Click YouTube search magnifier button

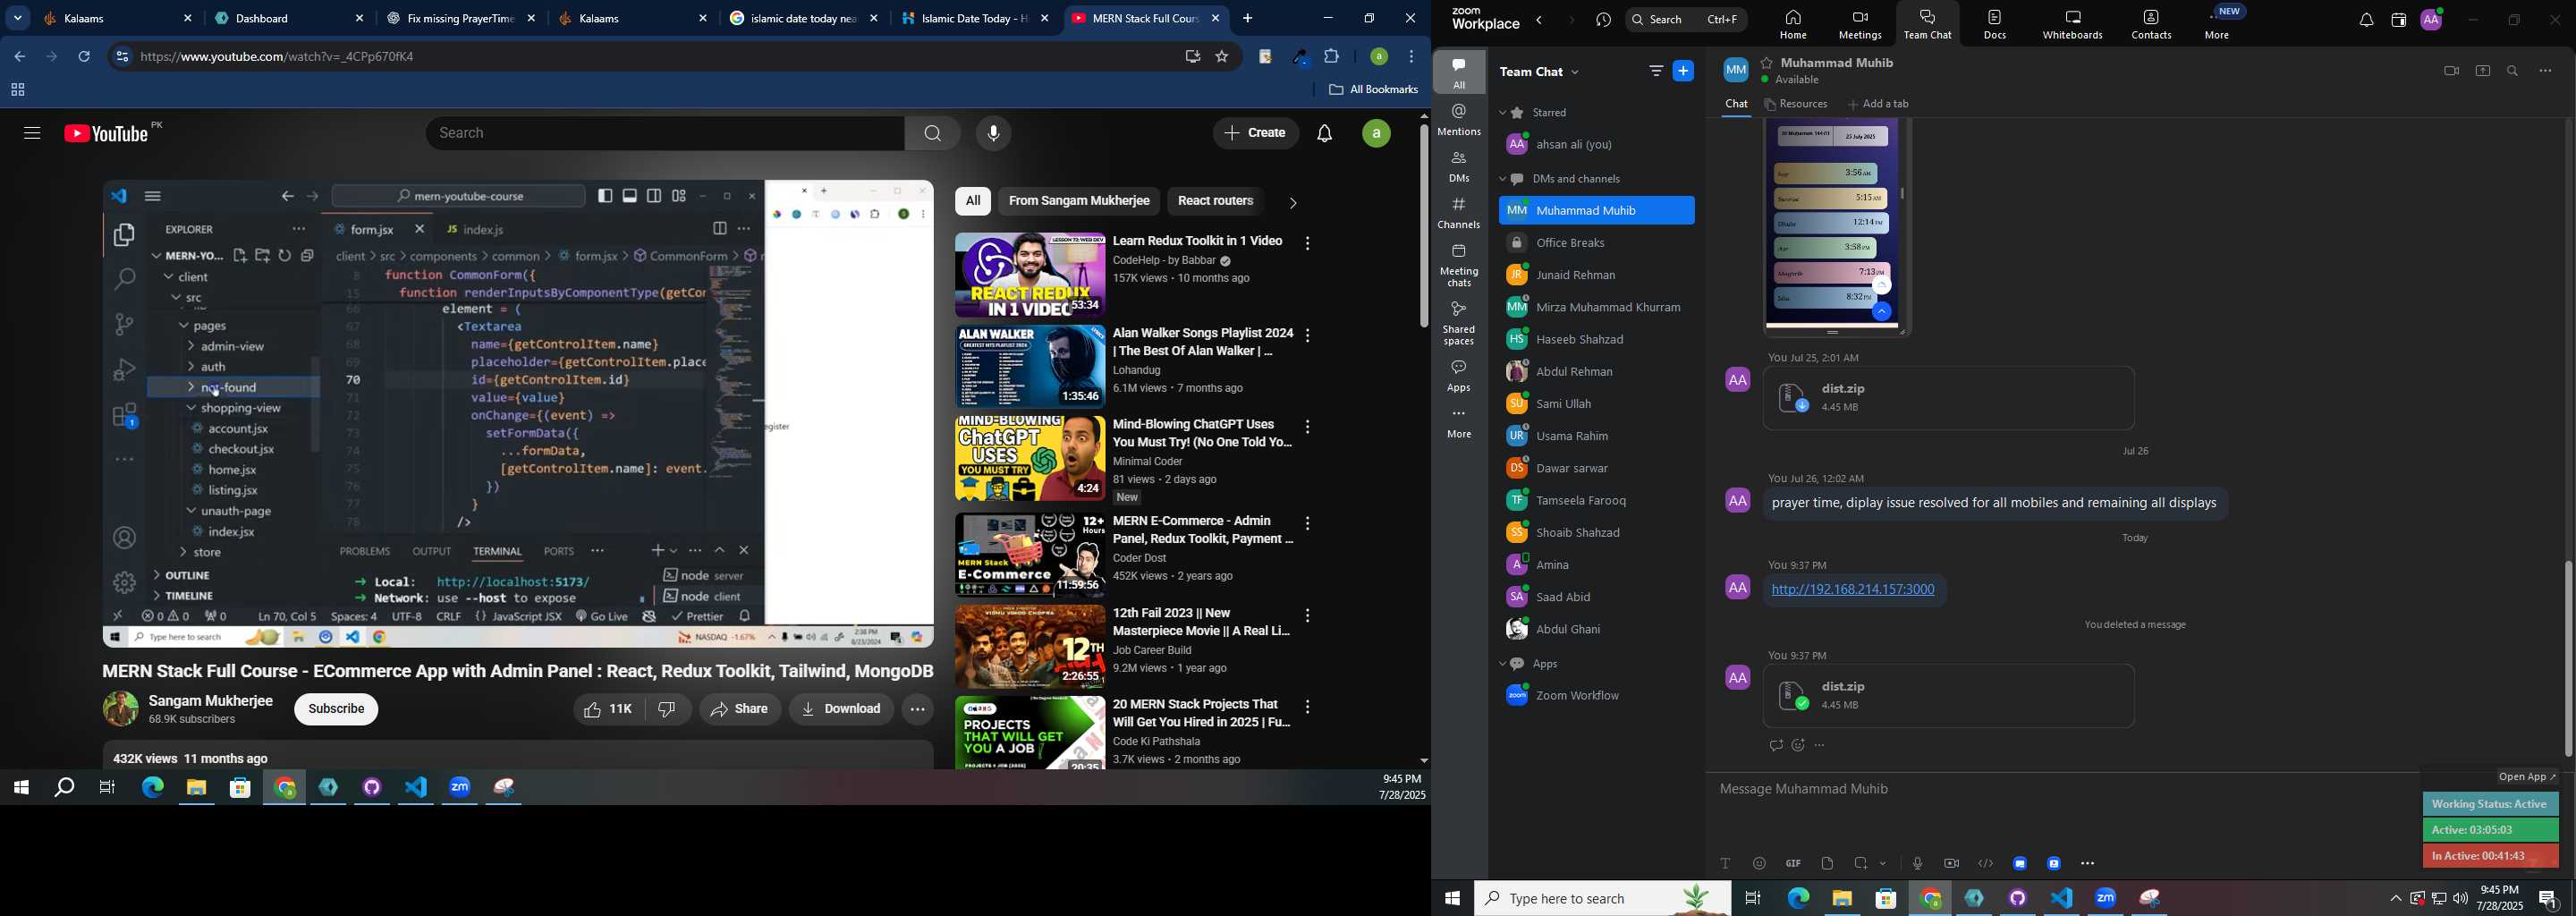click(932, 133)
